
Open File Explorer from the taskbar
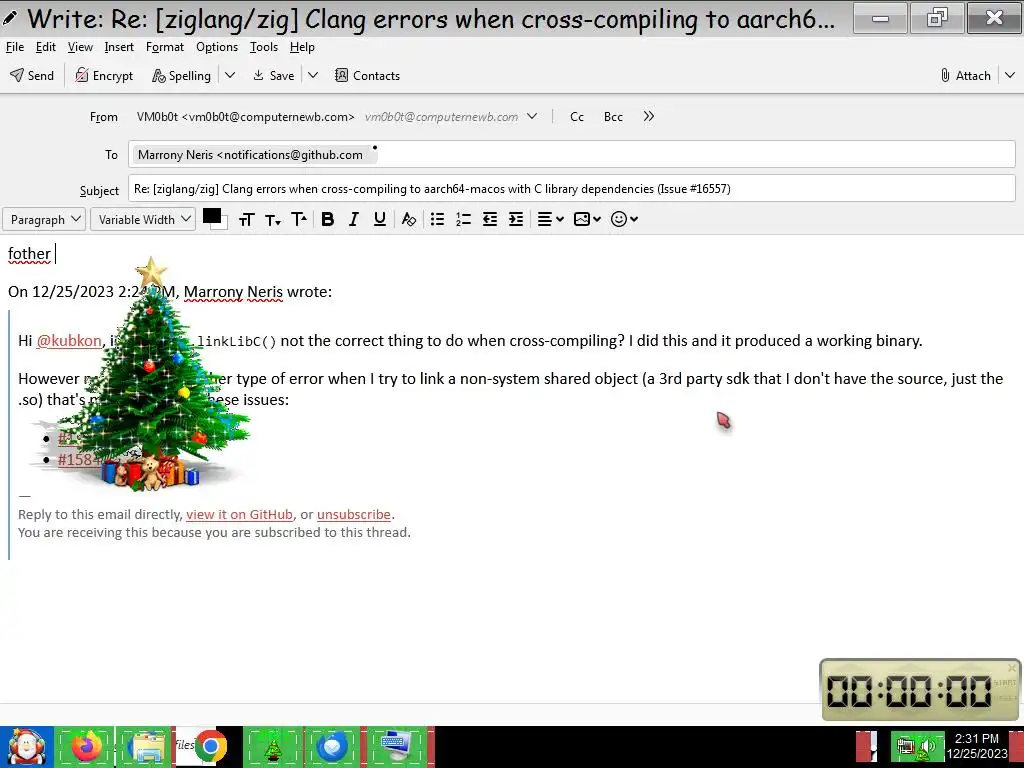coord(145,747)
